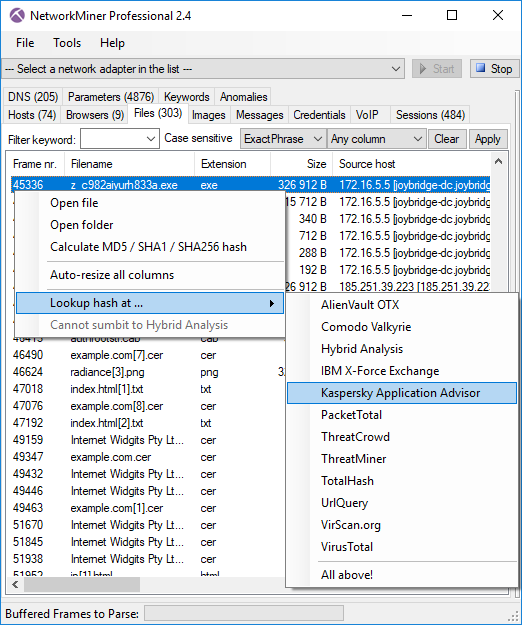Select the radiance[3].png file row
Viewport: 522px width, 625px height.
148,372
